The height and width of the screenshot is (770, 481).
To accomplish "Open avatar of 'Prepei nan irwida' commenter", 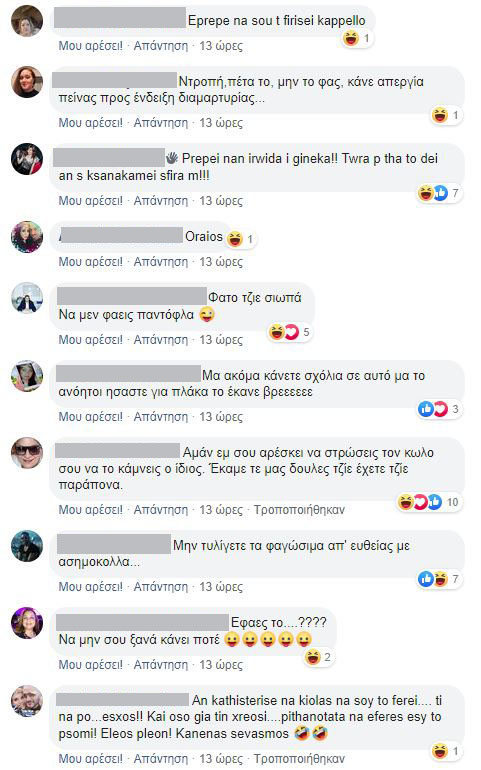I will [x=27, y=159].
